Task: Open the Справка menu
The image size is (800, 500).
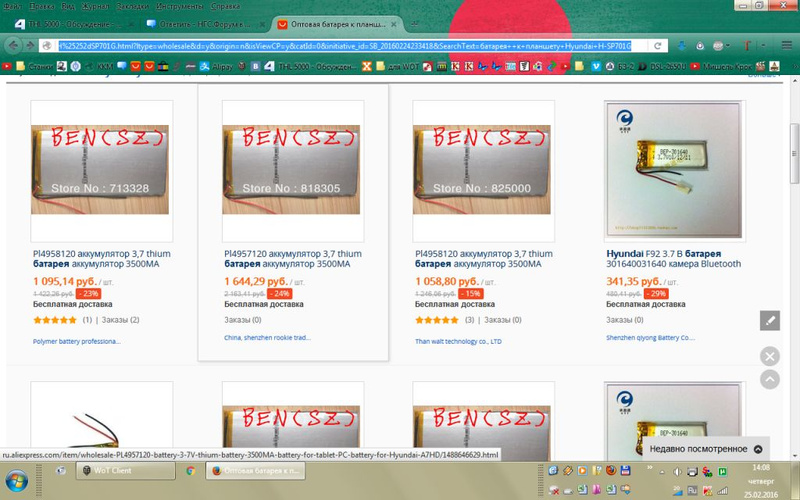Action: [x=224, y=6]
